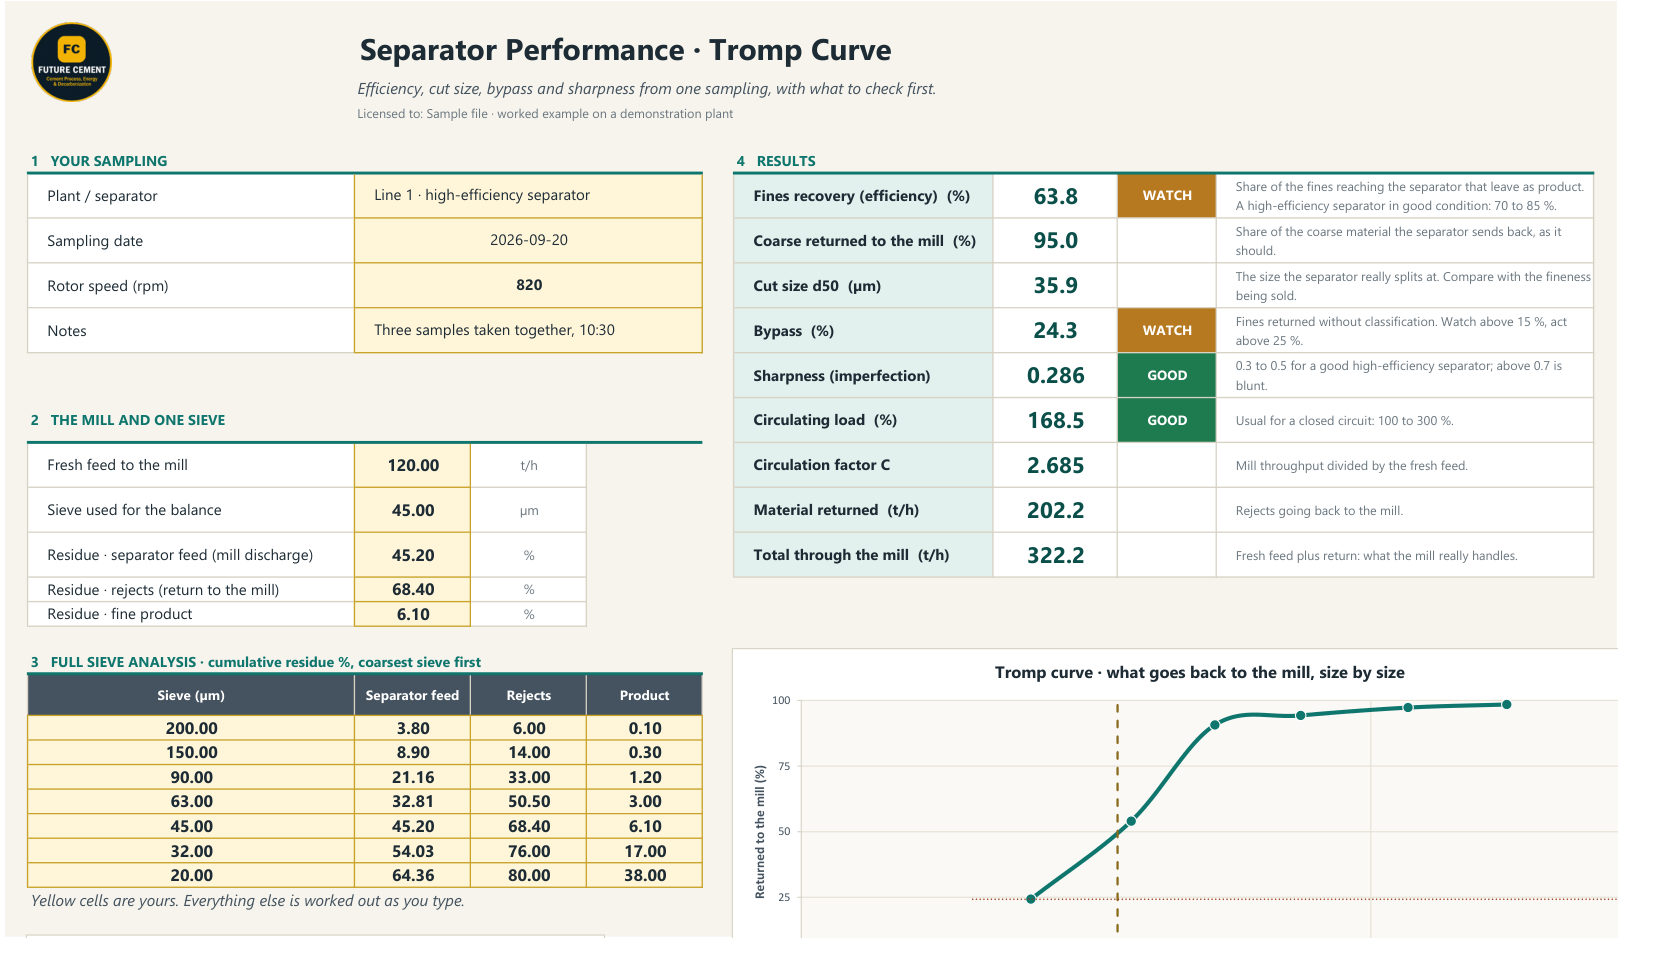
Task: Click the Future Cement logo
Action: pos(71,62)
